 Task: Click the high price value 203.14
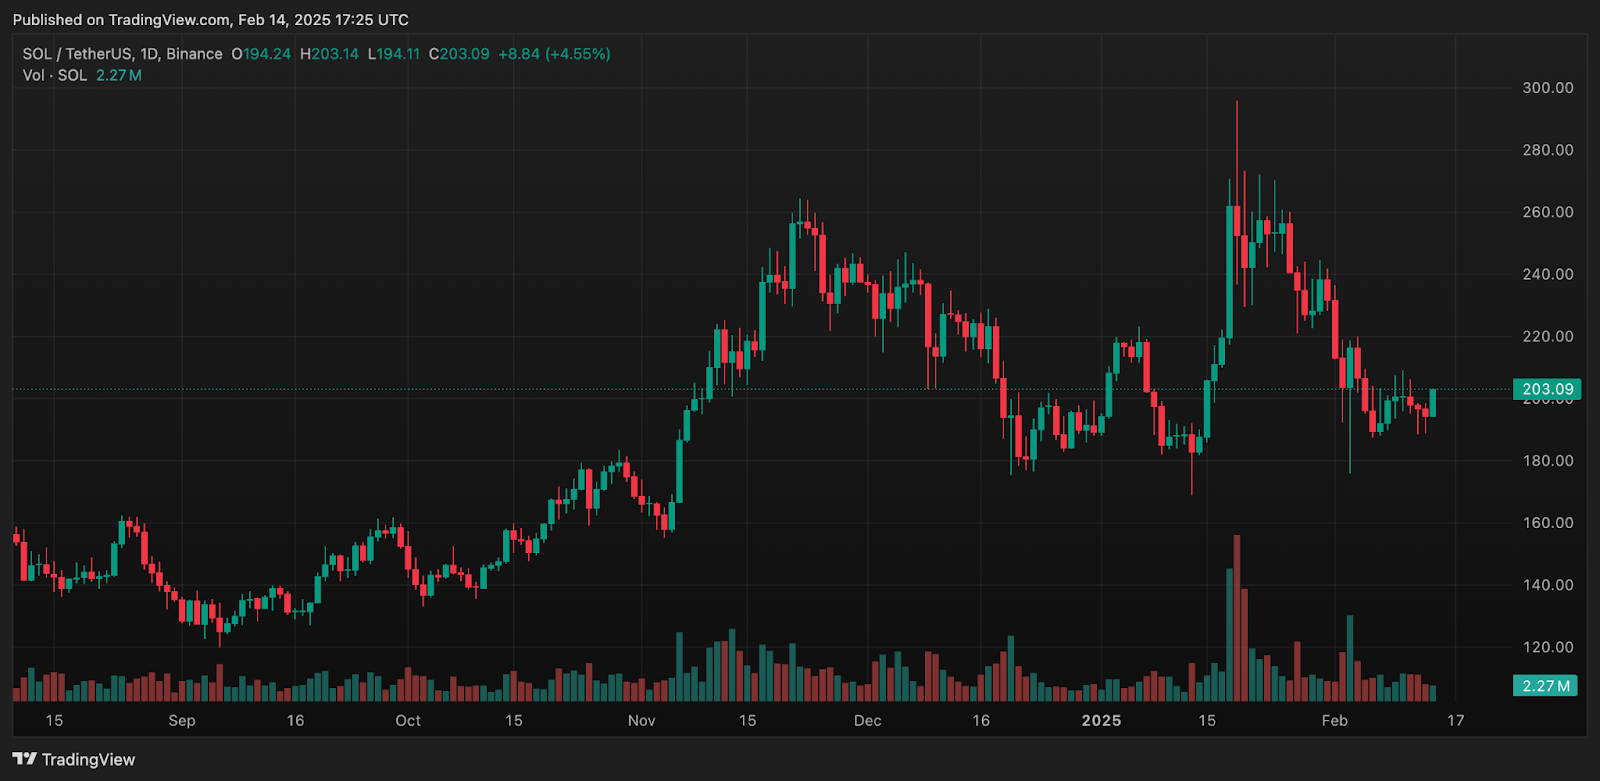[x=334, y=54]
